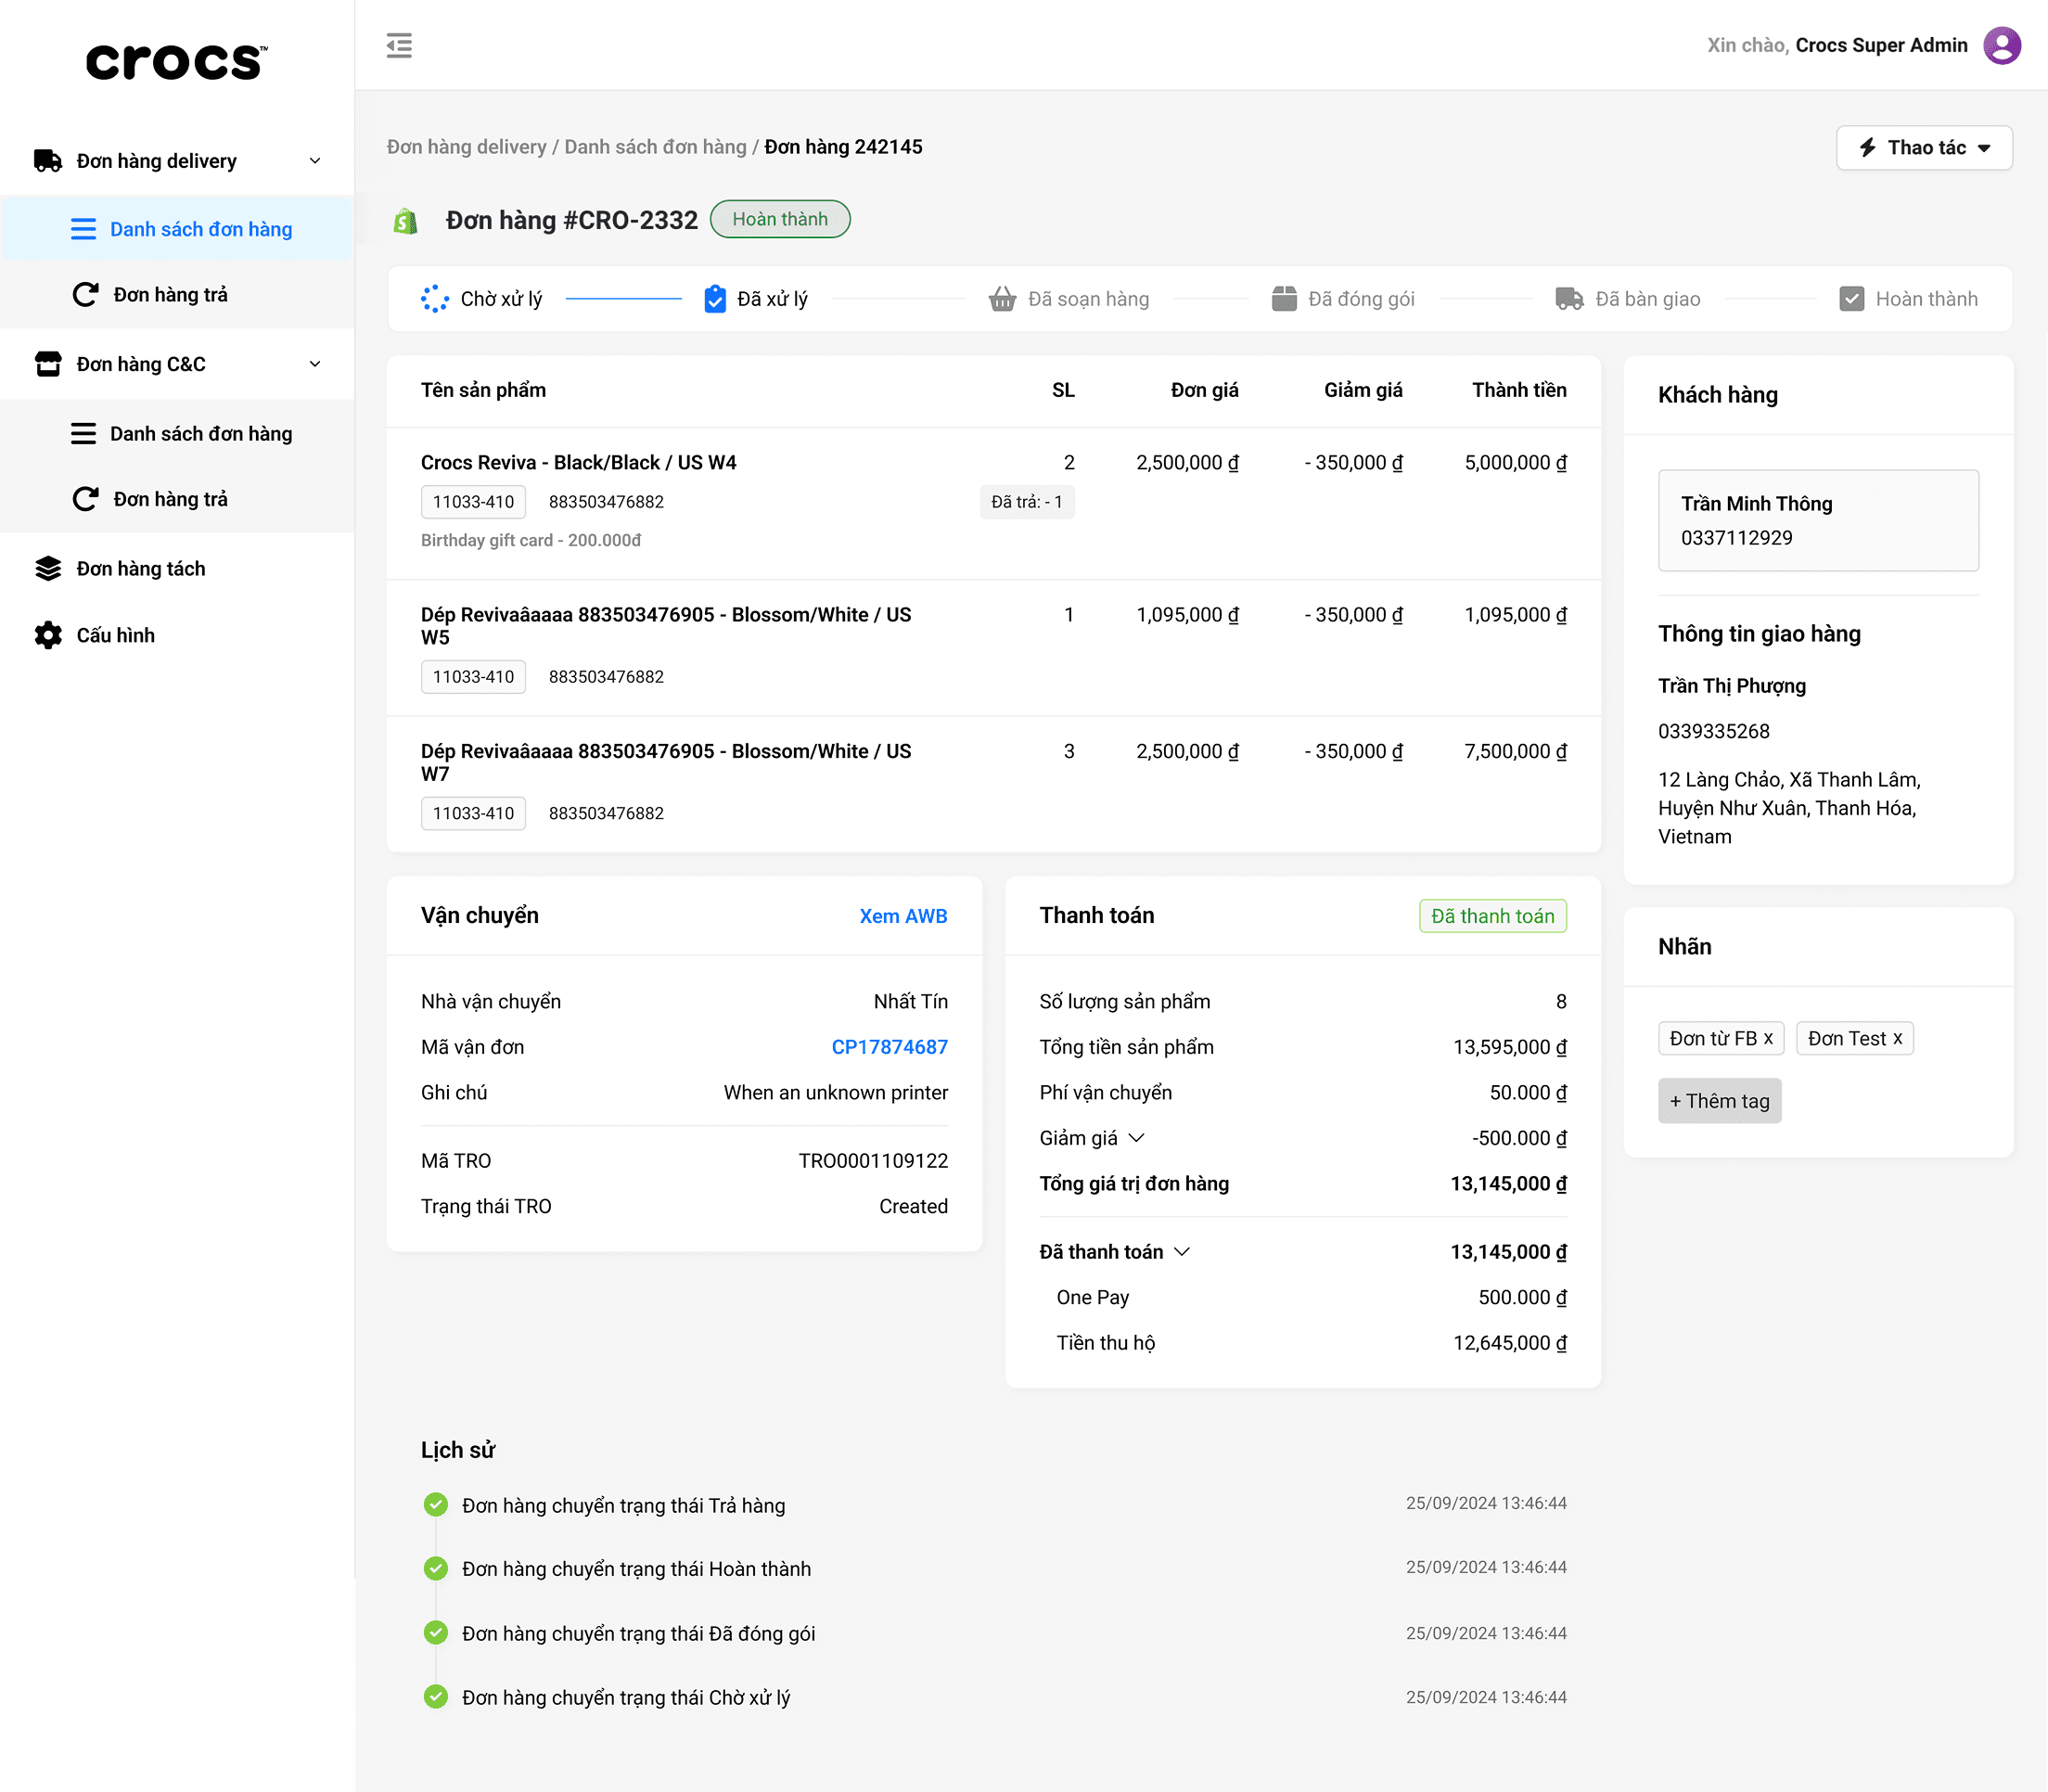2048x1792 pixels.
Task: Click green check icon for Chờ xử lý history
Action: (x=436, y=1697)
